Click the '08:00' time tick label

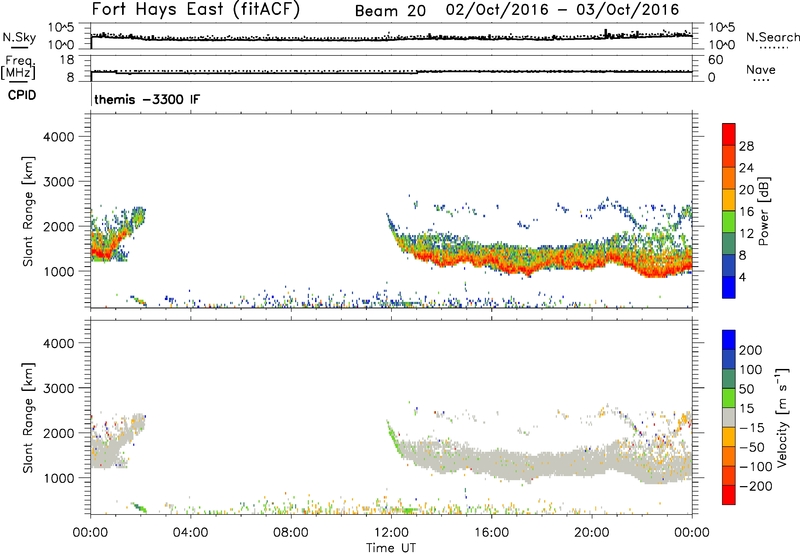click(291, 533)
